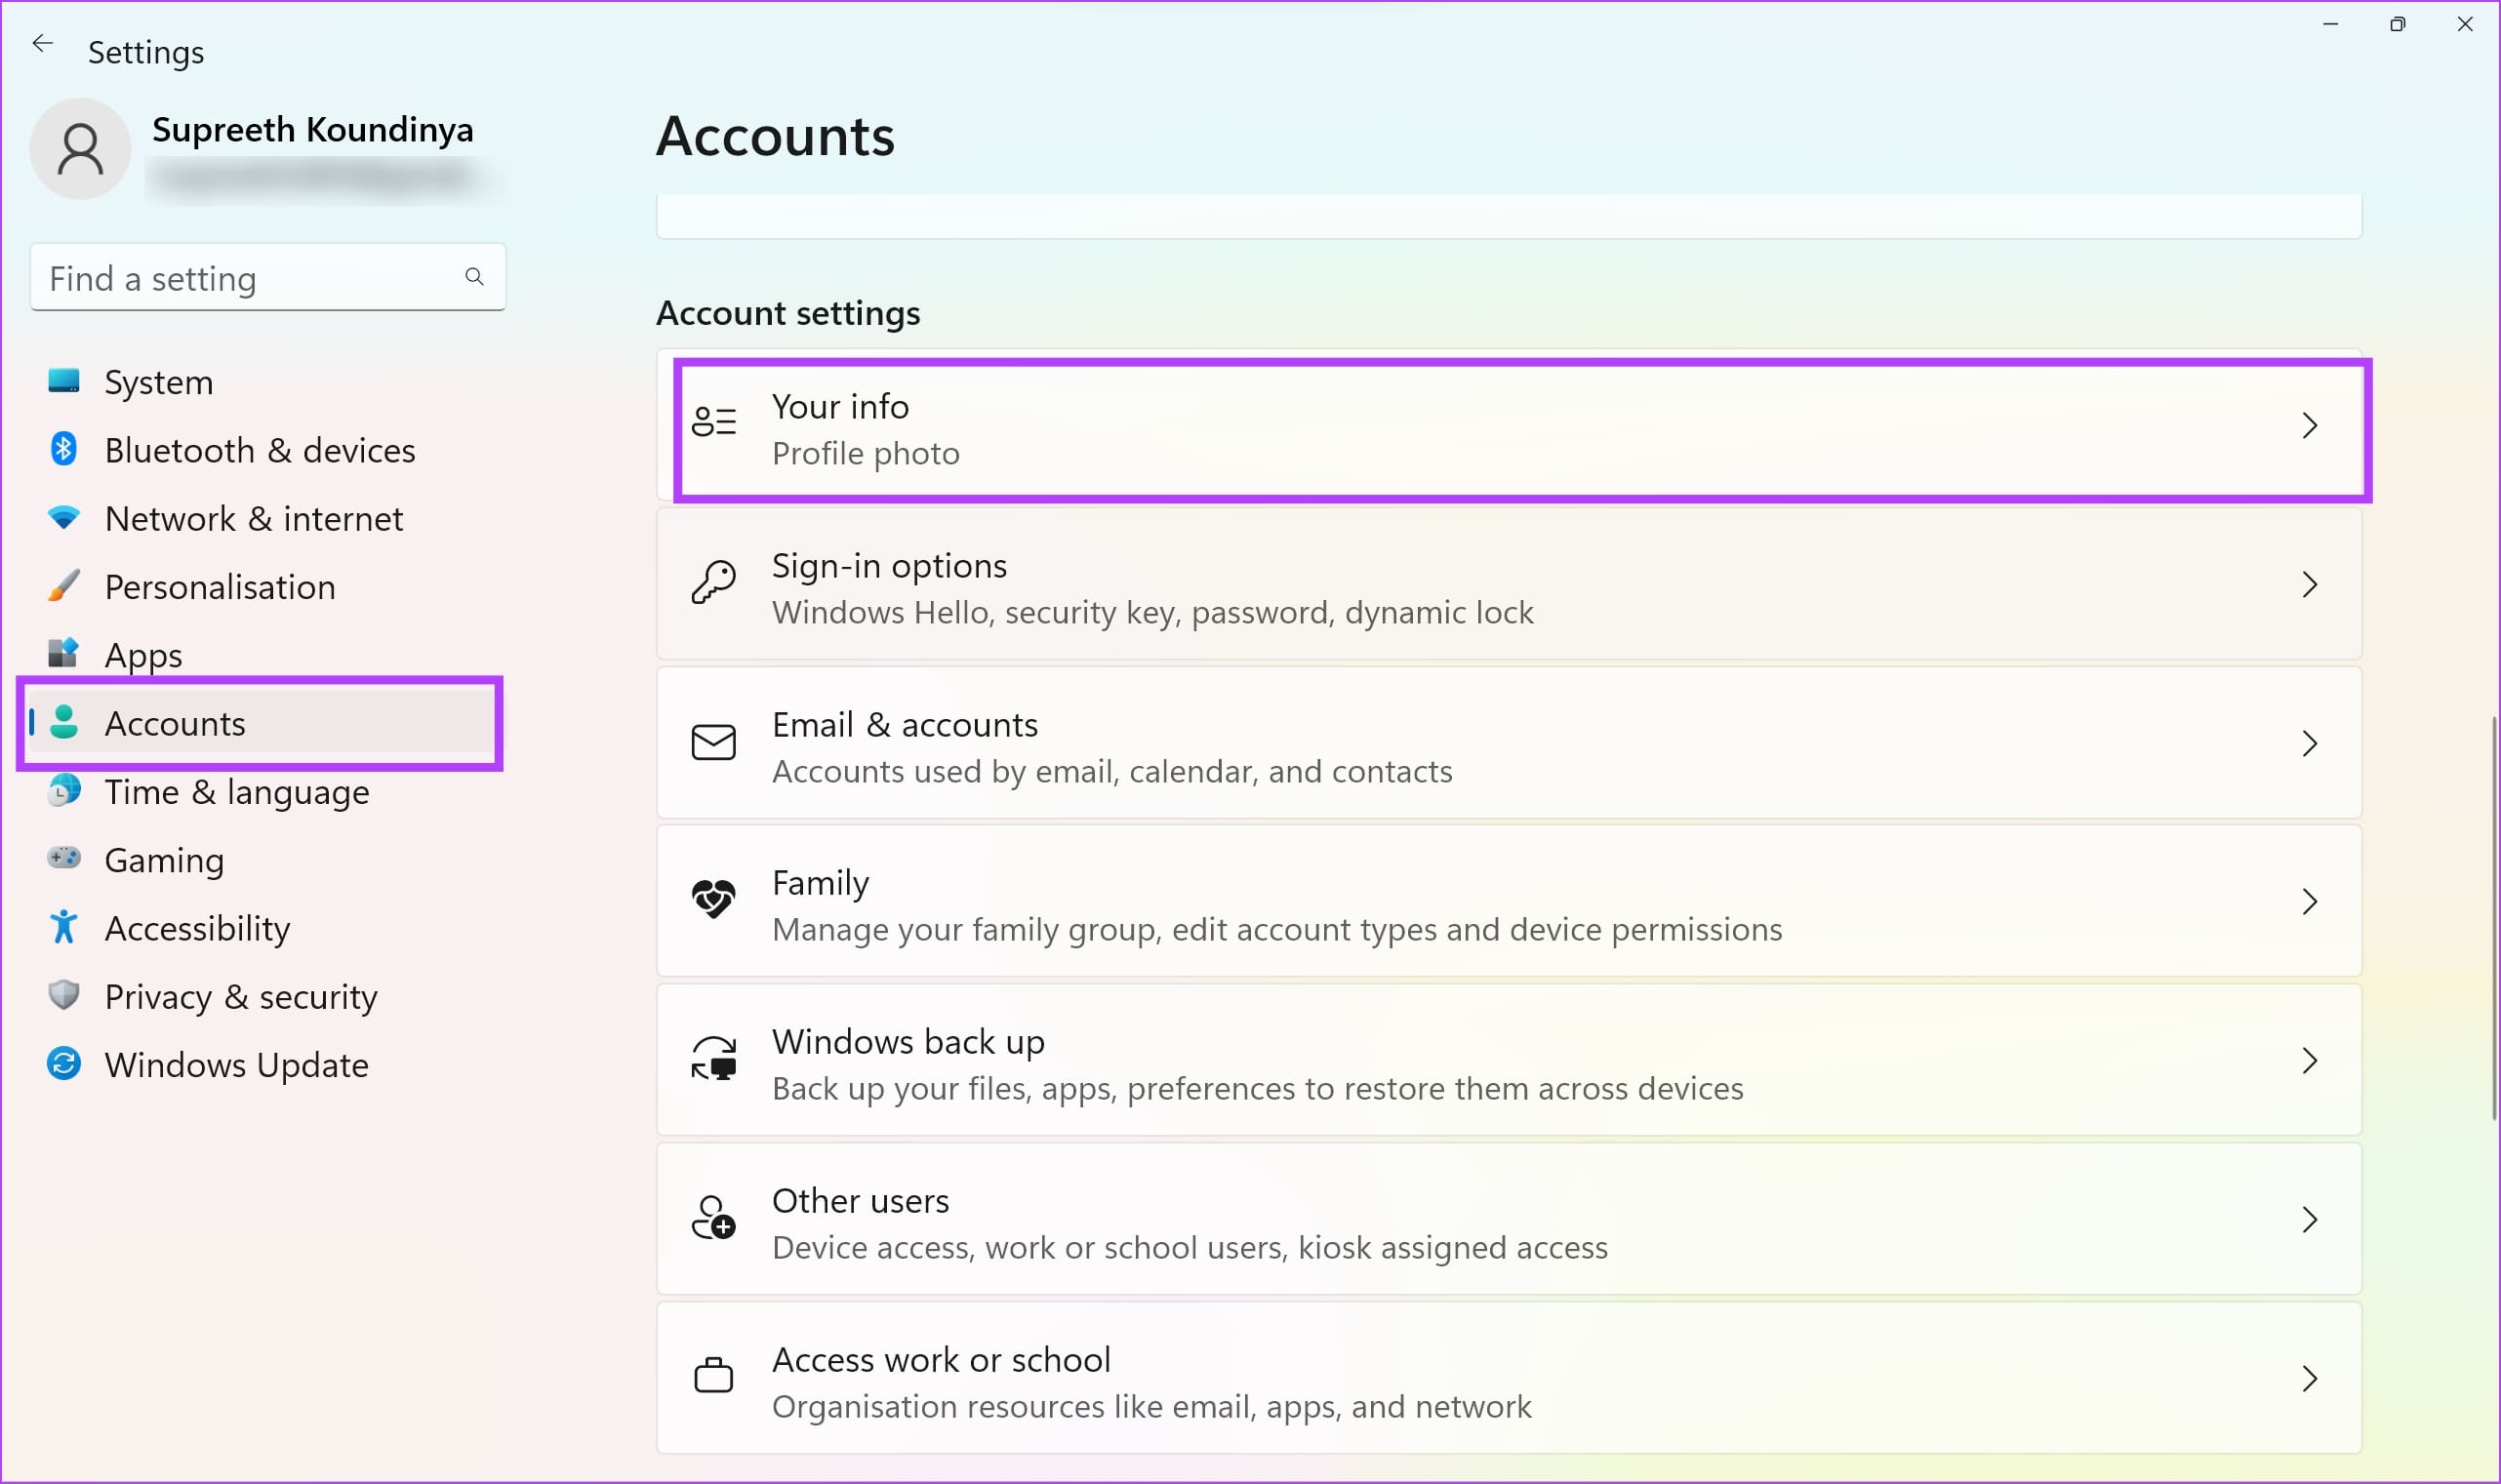Click Supreeth Koundinya profile name
Viewport: 2501px width, 1484px height.
coord(312,130)
